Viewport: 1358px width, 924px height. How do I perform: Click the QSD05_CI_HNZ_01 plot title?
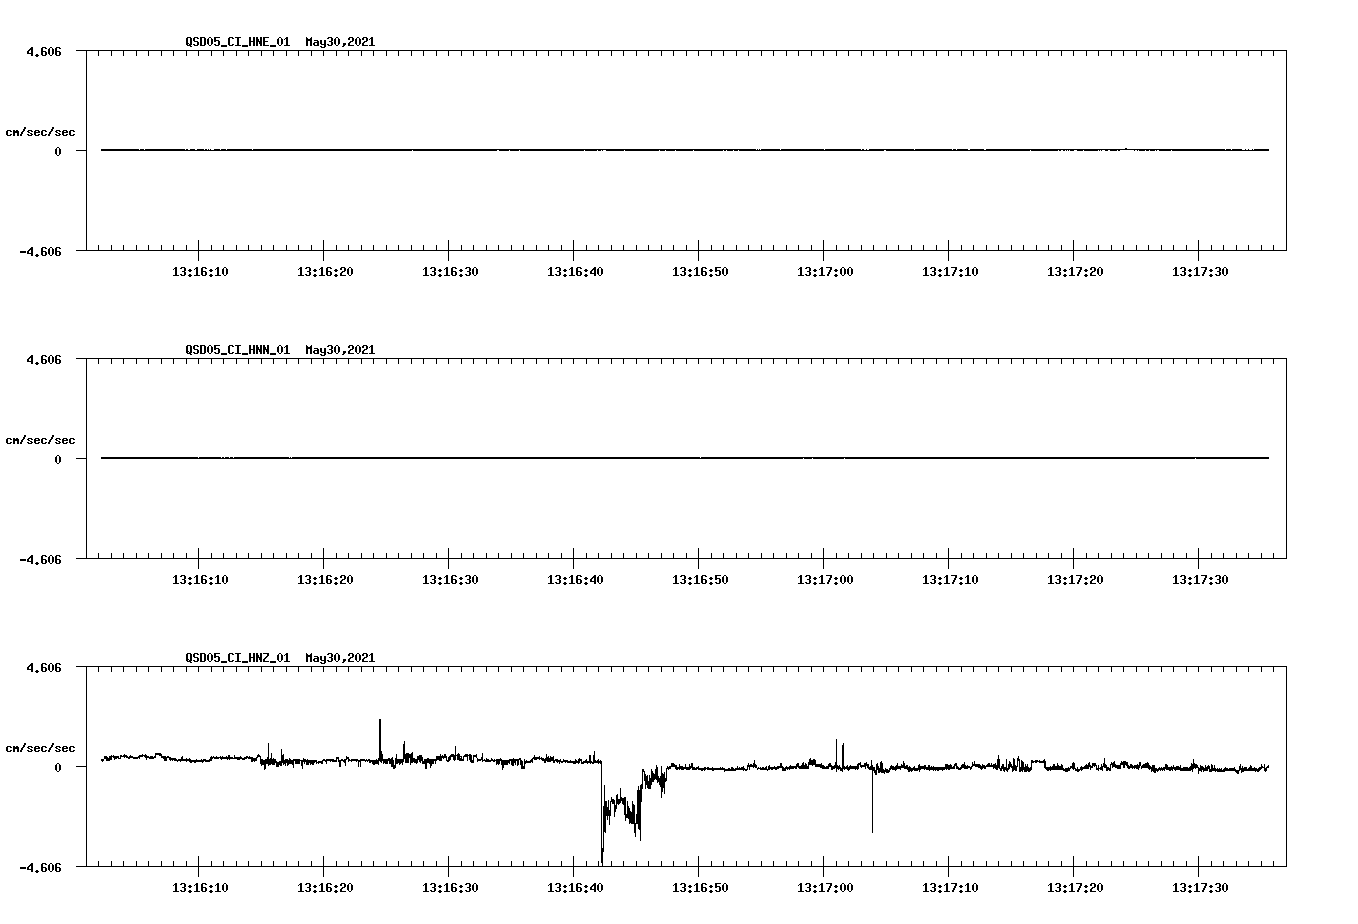280,658
